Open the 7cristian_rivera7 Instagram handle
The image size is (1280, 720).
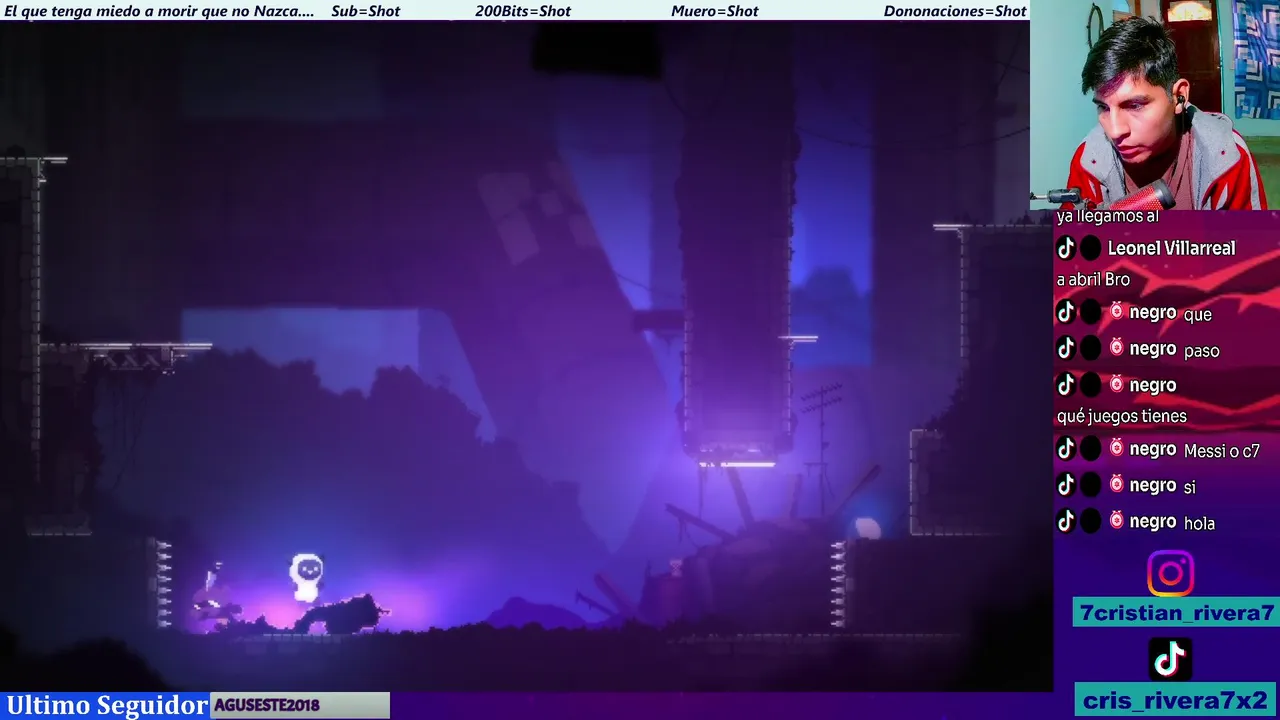[1176, 613]
